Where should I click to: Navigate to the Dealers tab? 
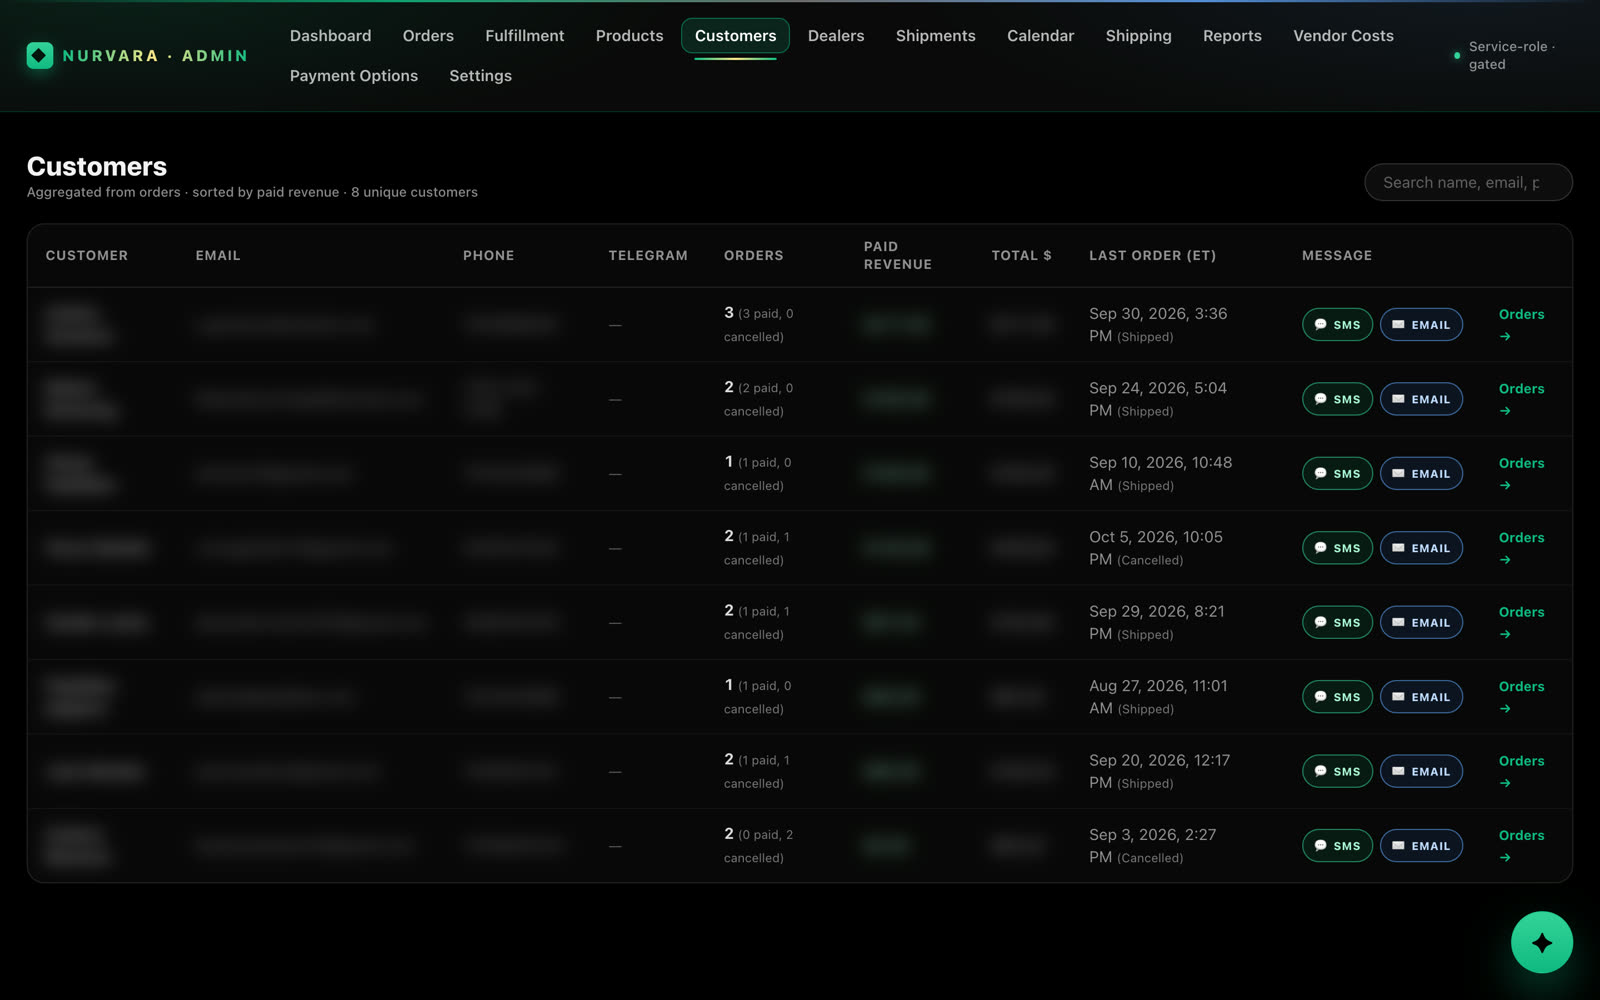836,36
